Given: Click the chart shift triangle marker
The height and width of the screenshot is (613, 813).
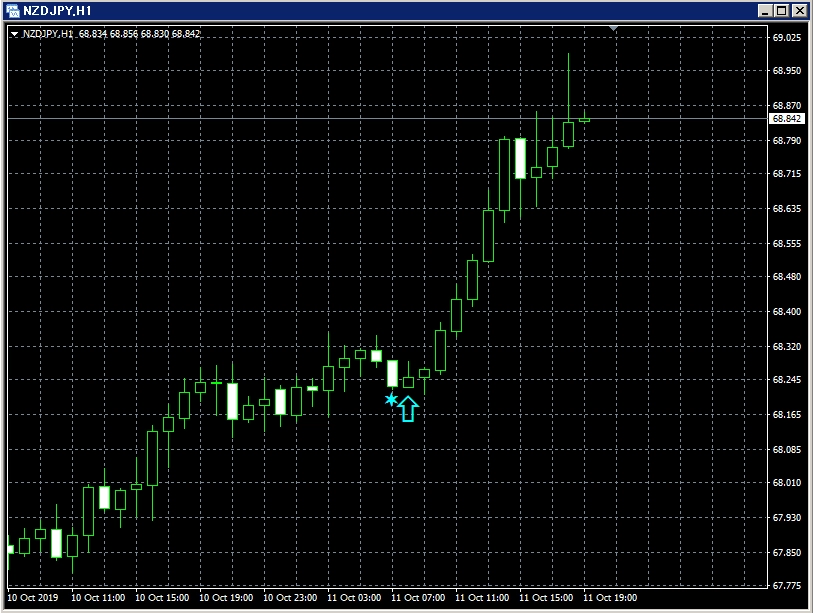Looking at the screenshot, I should [613, 29].
